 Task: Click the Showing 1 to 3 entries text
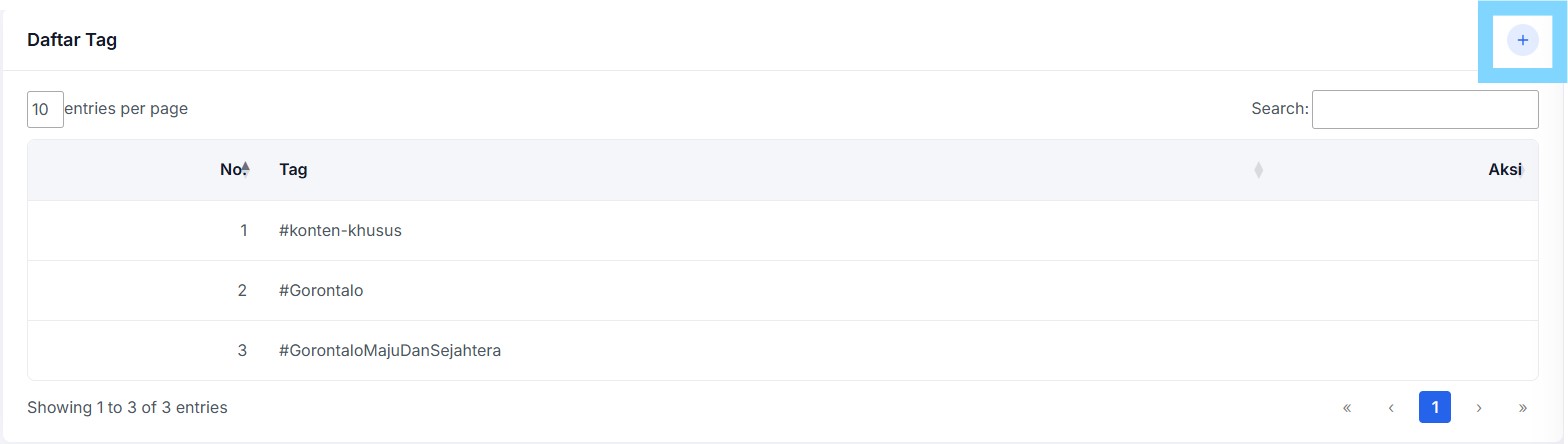[127, 407]
